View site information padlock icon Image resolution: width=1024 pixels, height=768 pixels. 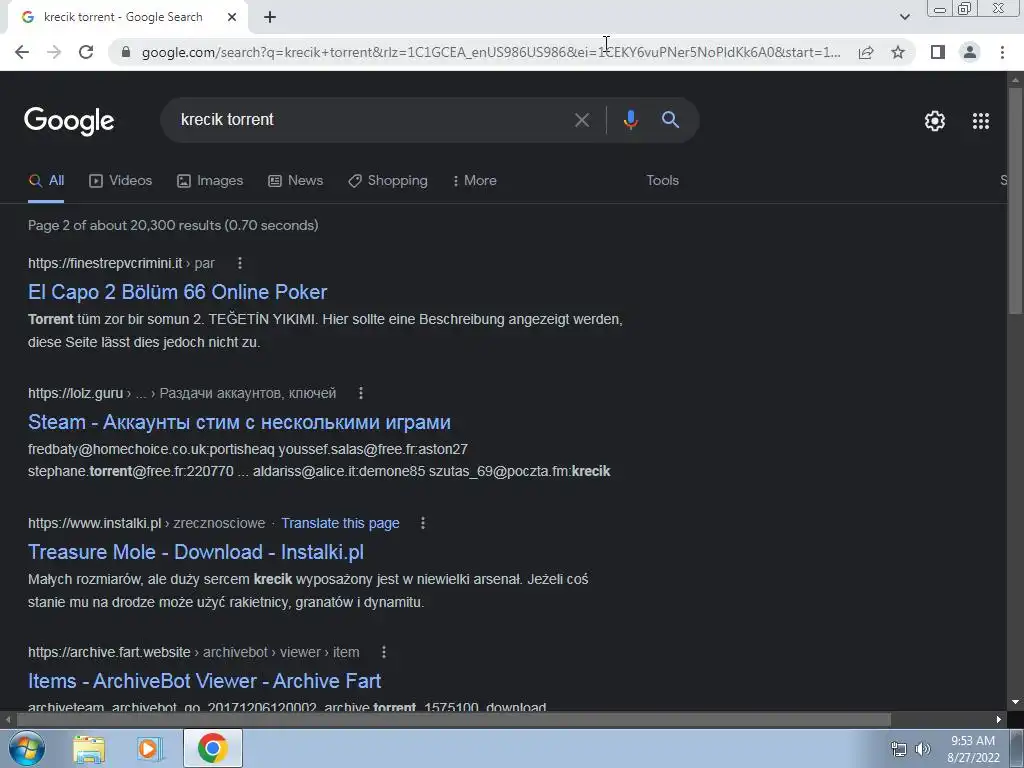[x=126, y=52]
